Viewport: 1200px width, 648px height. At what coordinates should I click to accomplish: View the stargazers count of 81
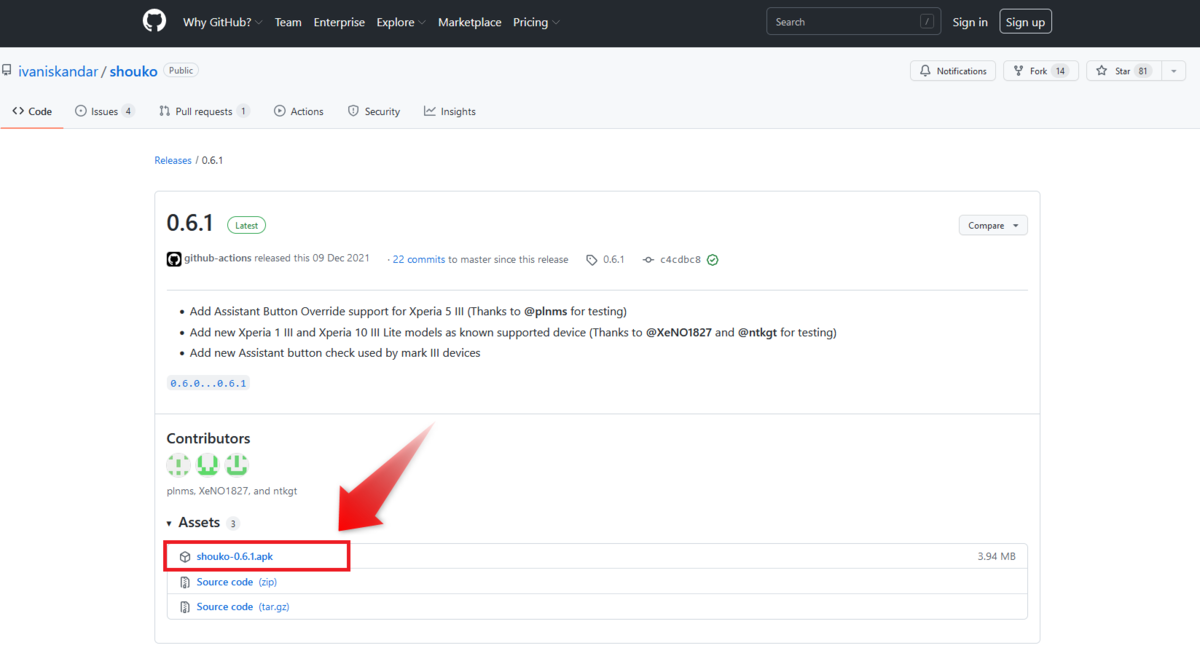click(1143, 71)
